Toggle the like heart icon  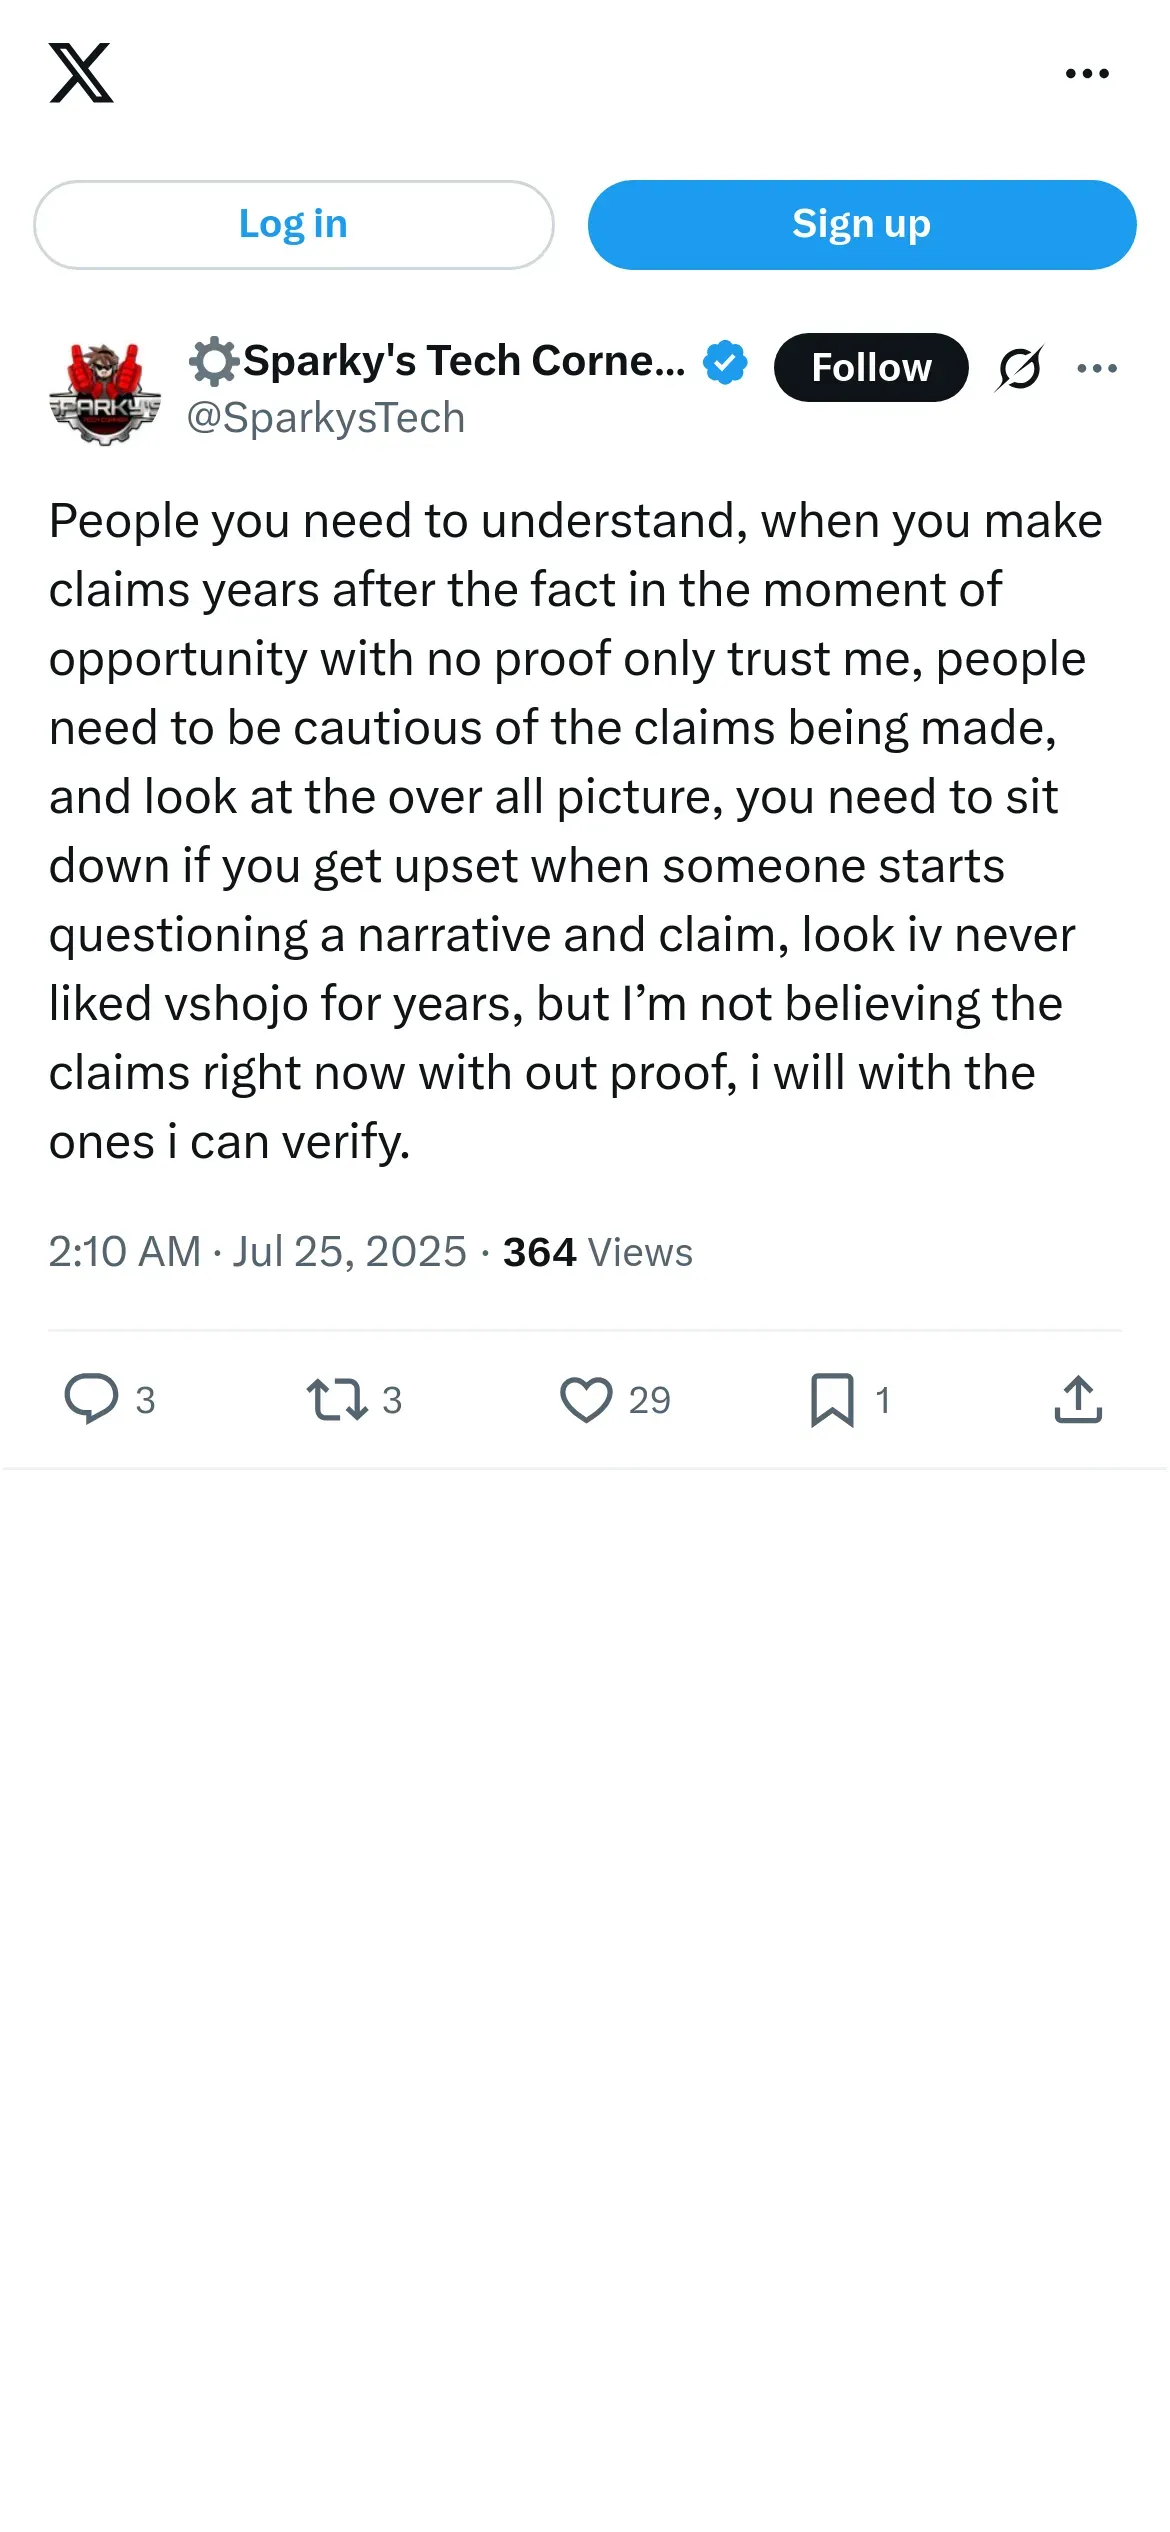click(586, 1399)
